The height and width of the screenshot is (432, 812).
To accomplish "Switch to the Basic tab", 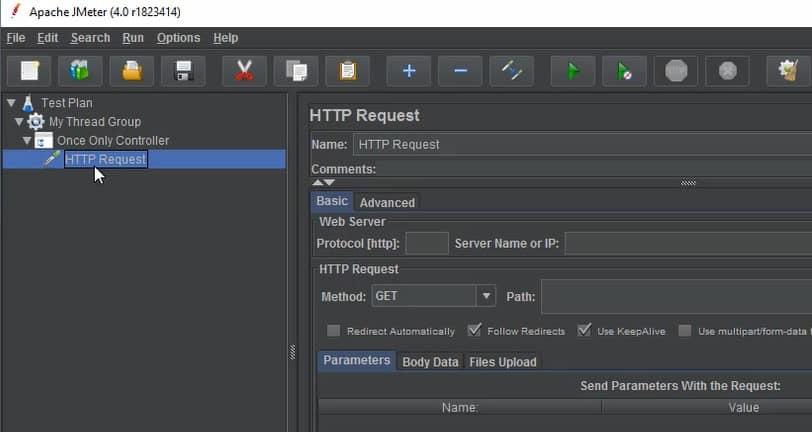I will 332,201.
